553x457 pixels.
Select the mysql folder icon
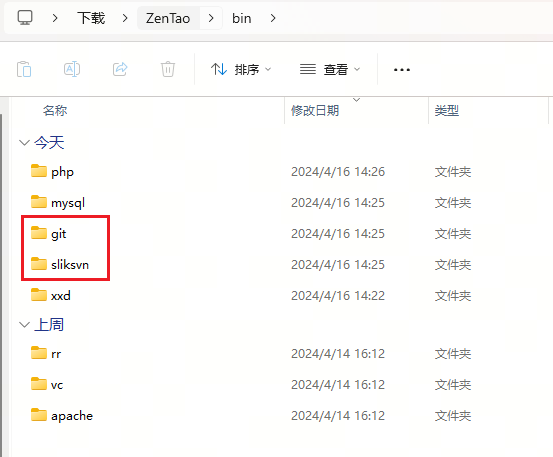pos(39,202)
